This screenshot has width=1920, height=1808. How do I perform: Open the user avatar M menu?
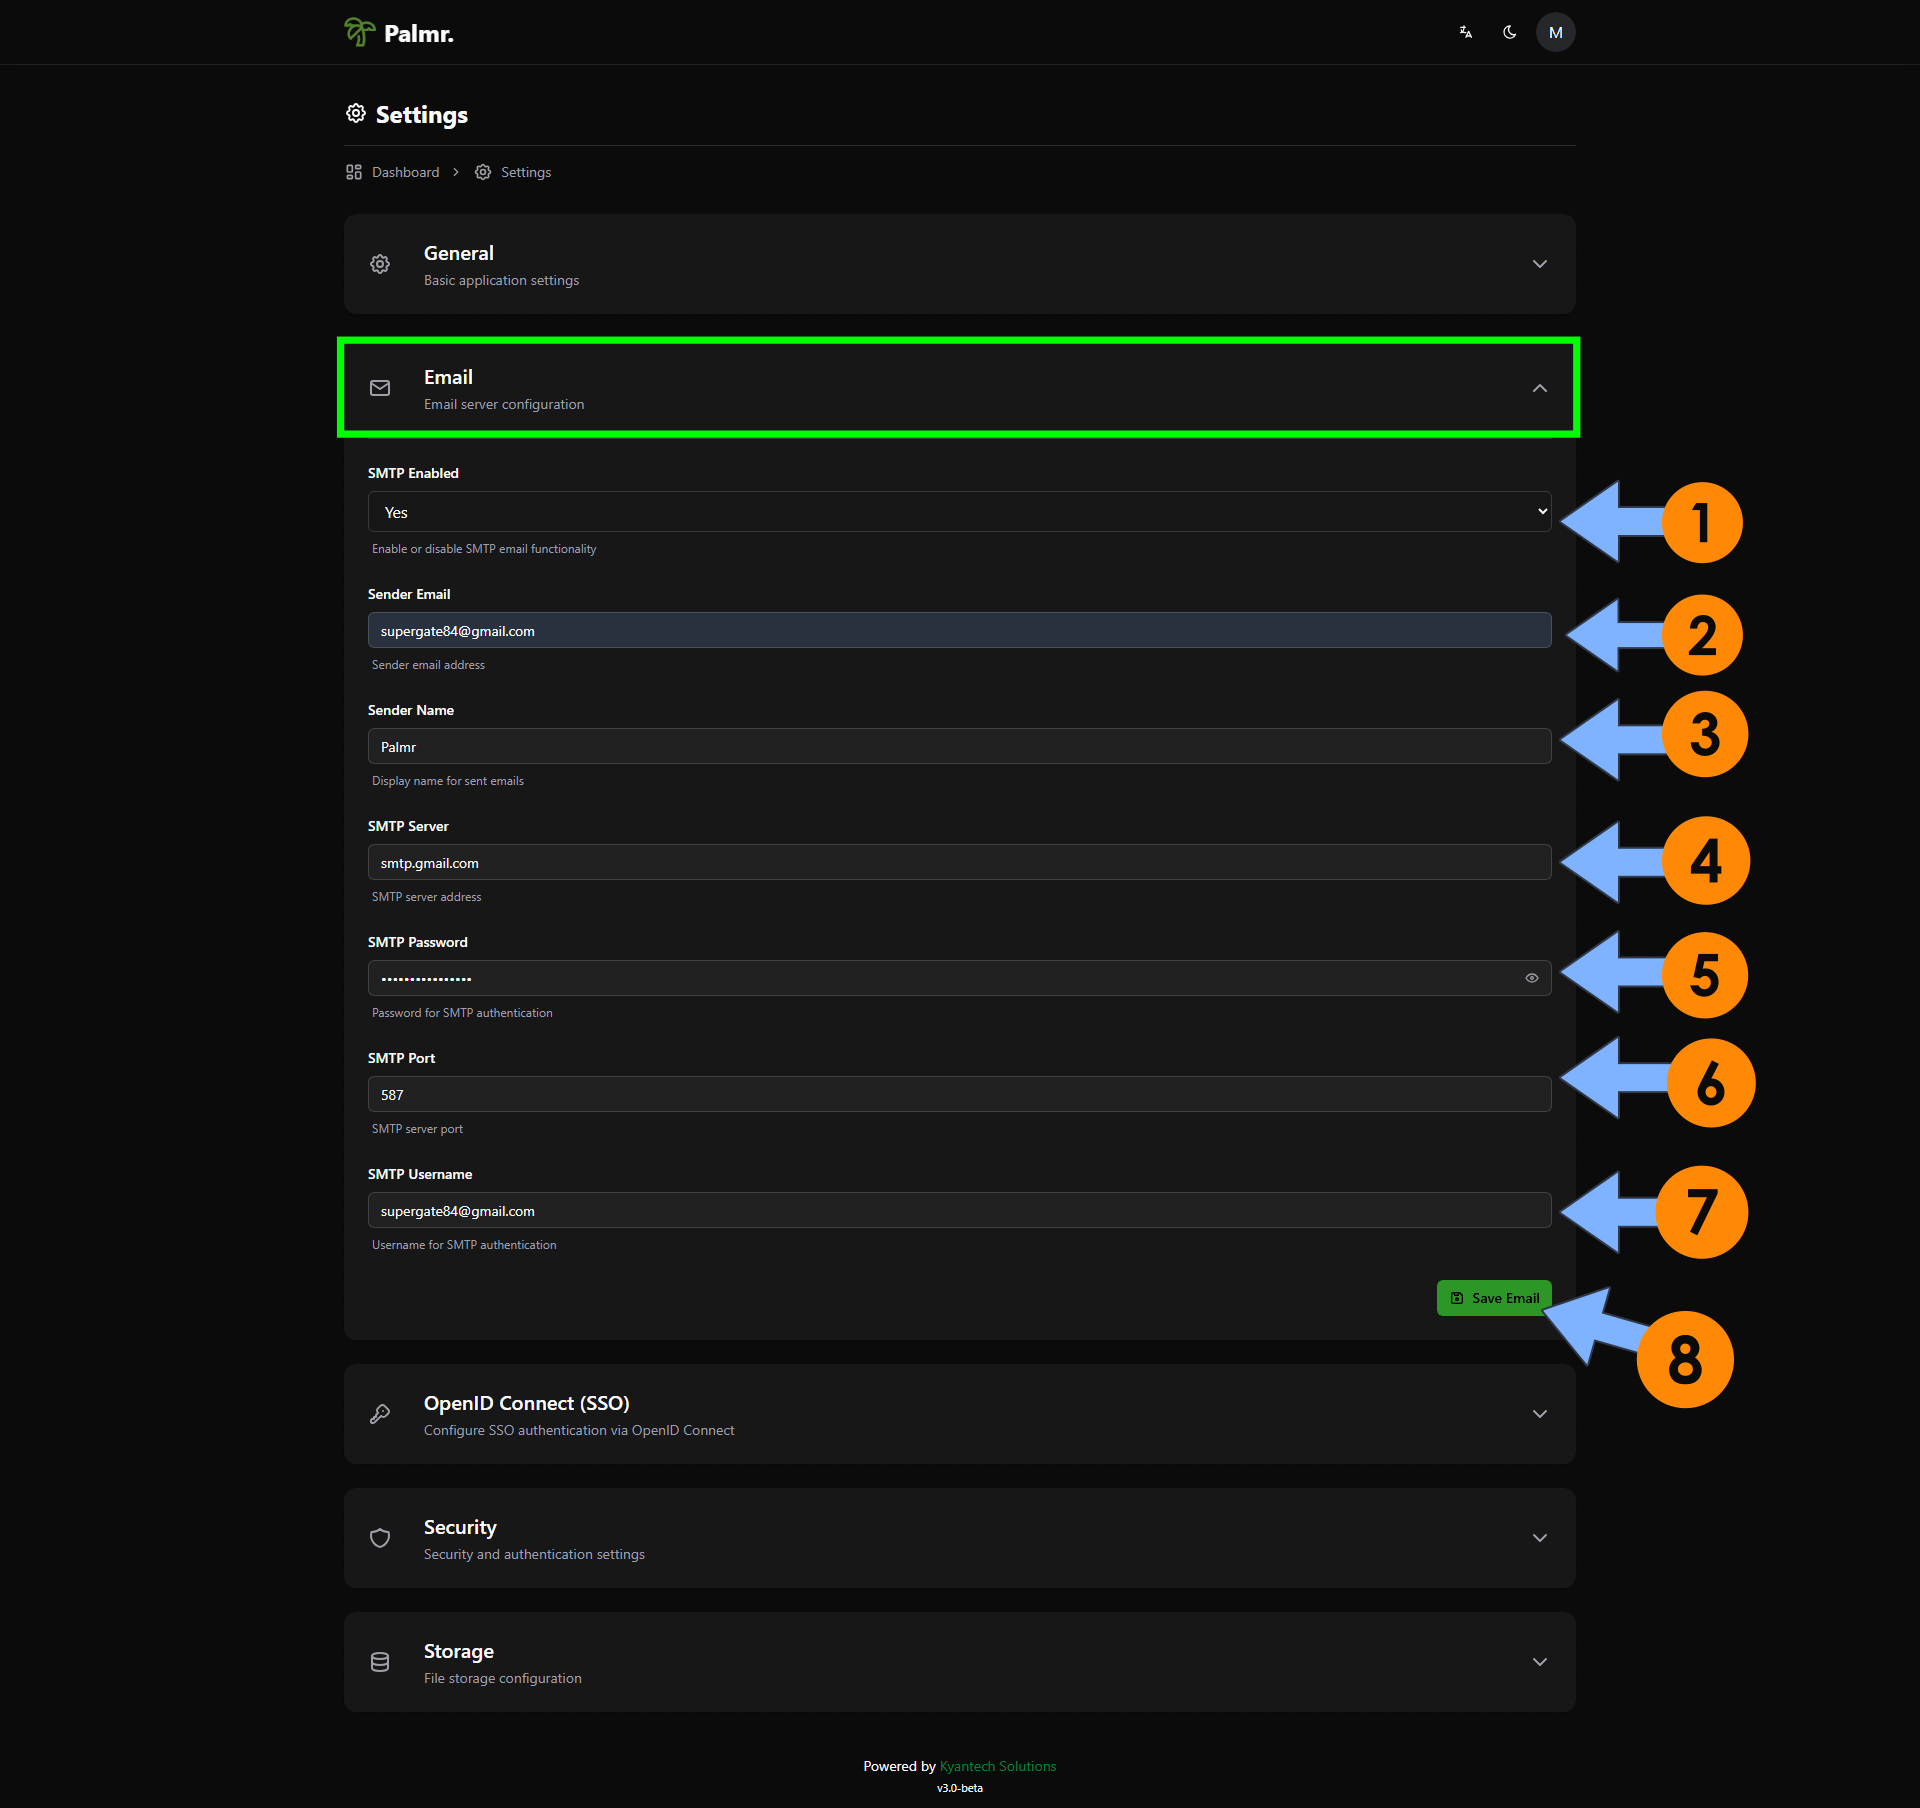[1556, 32]
